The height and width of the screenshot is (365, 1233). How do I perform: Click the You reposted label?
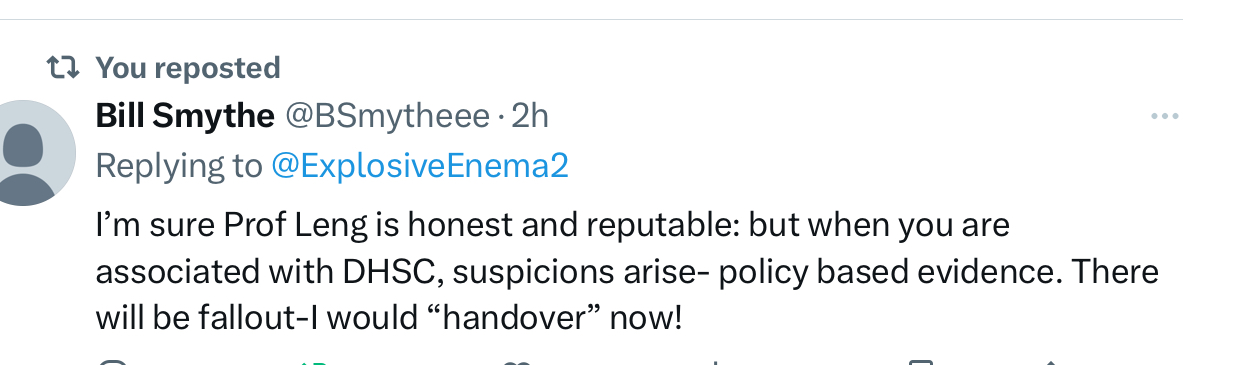click(x=188, y=68)
